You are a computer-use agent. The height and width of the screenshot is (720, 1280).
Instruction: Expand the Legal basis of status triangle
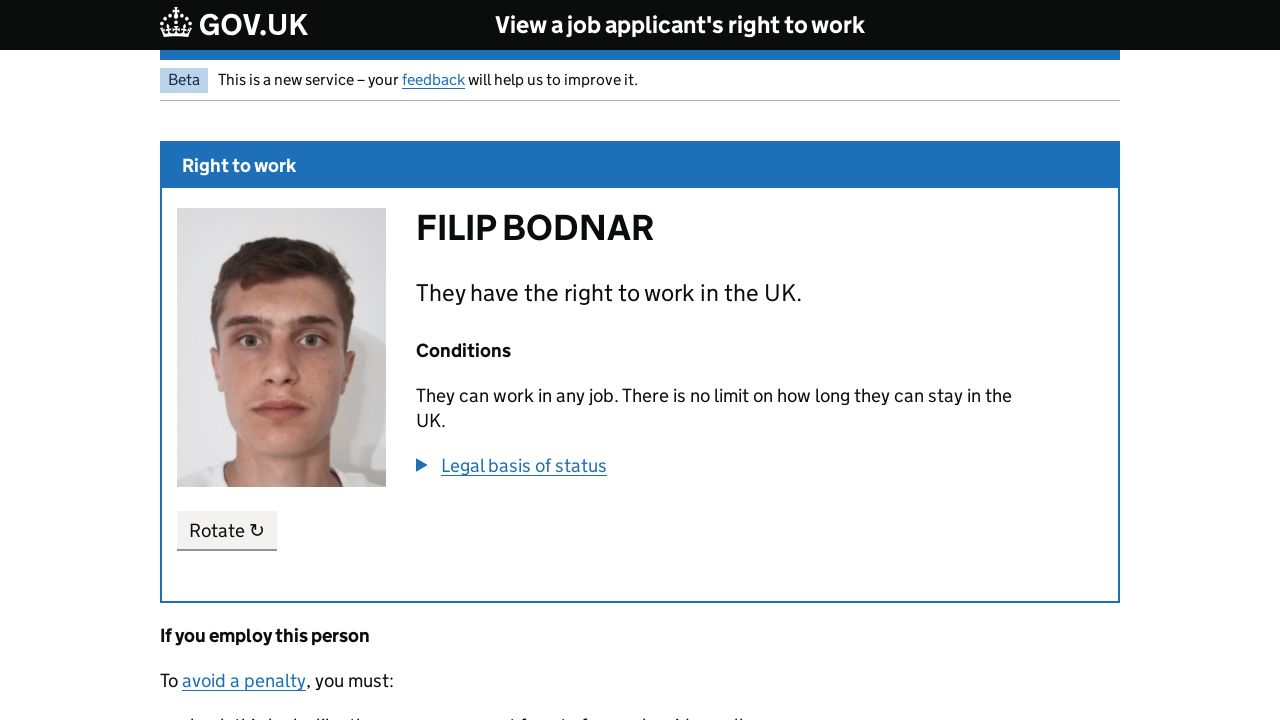click(422, 465)
